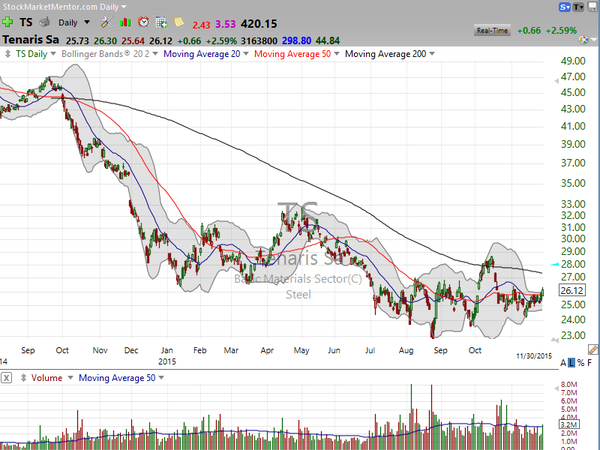Open the blue S dropdown button

[x=565, y=7]
